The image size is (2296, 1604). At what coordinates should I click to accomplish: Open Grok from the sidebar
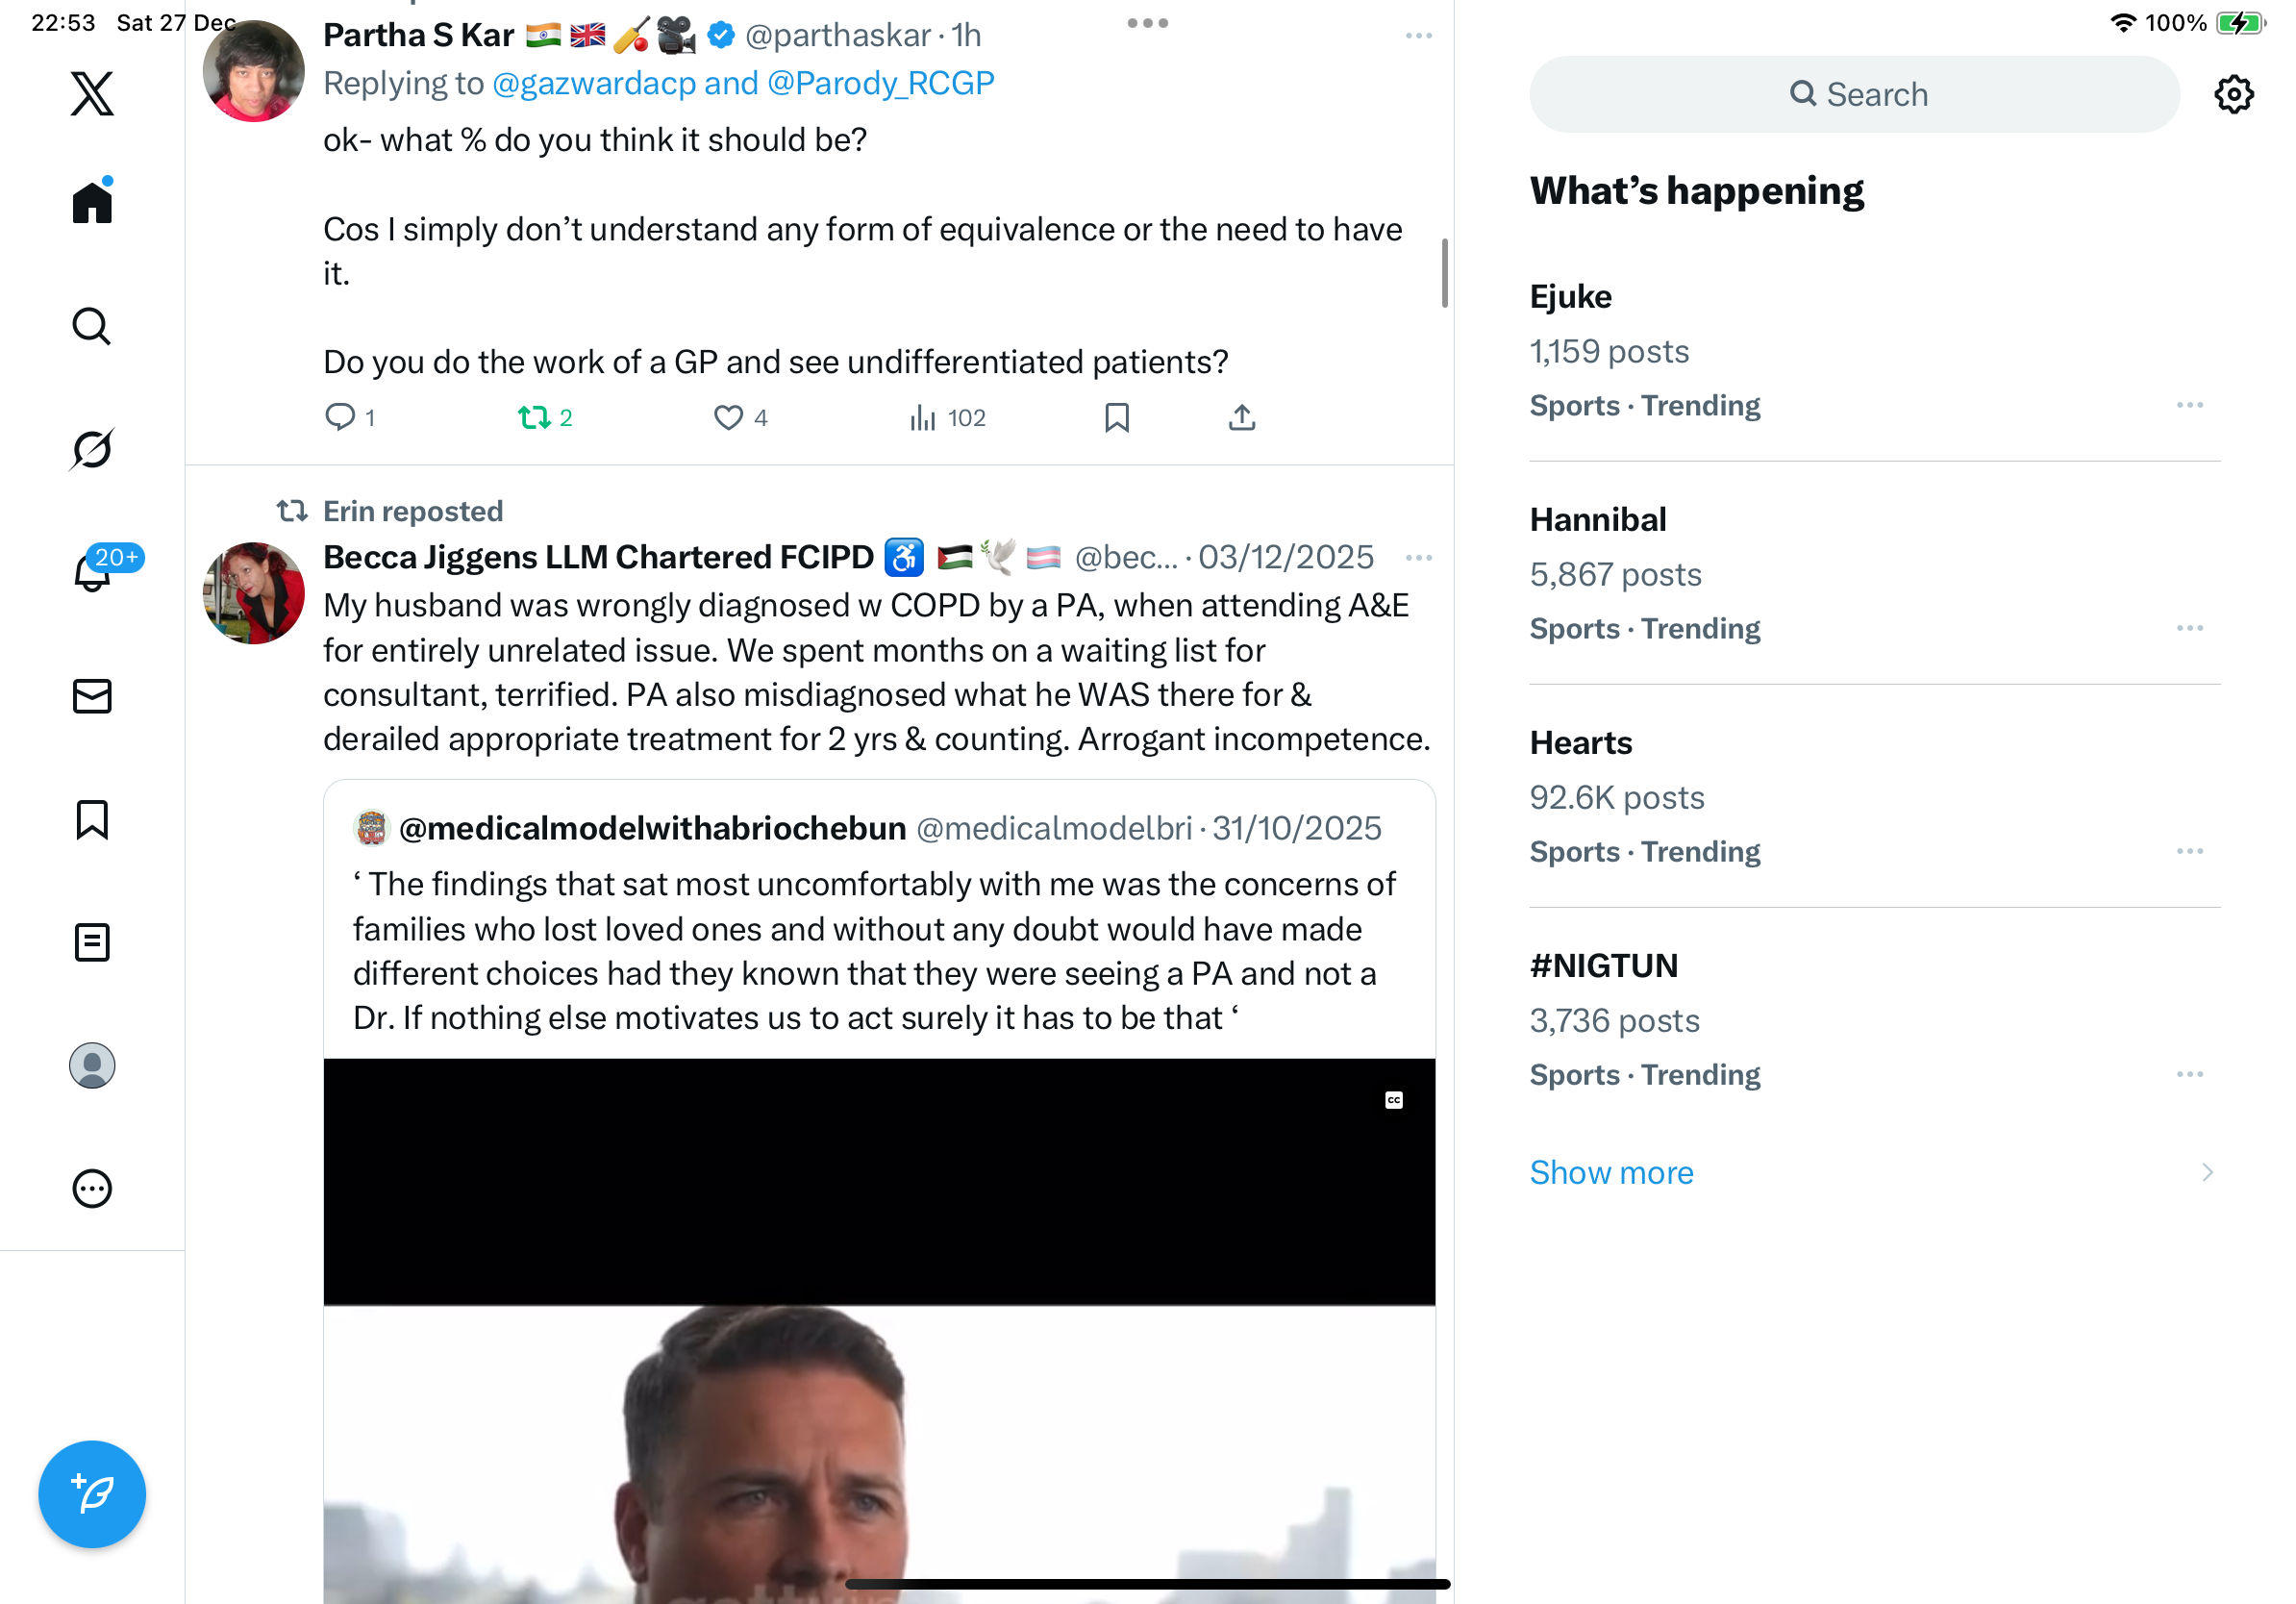(92, 449)
